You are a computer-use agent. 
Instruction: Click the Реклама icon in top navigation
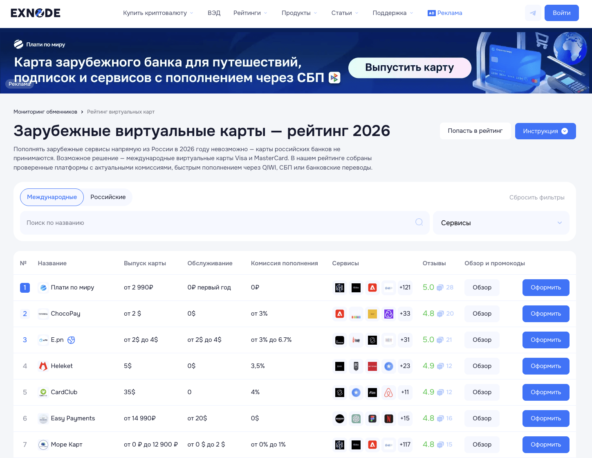click(x=431, y=13)
